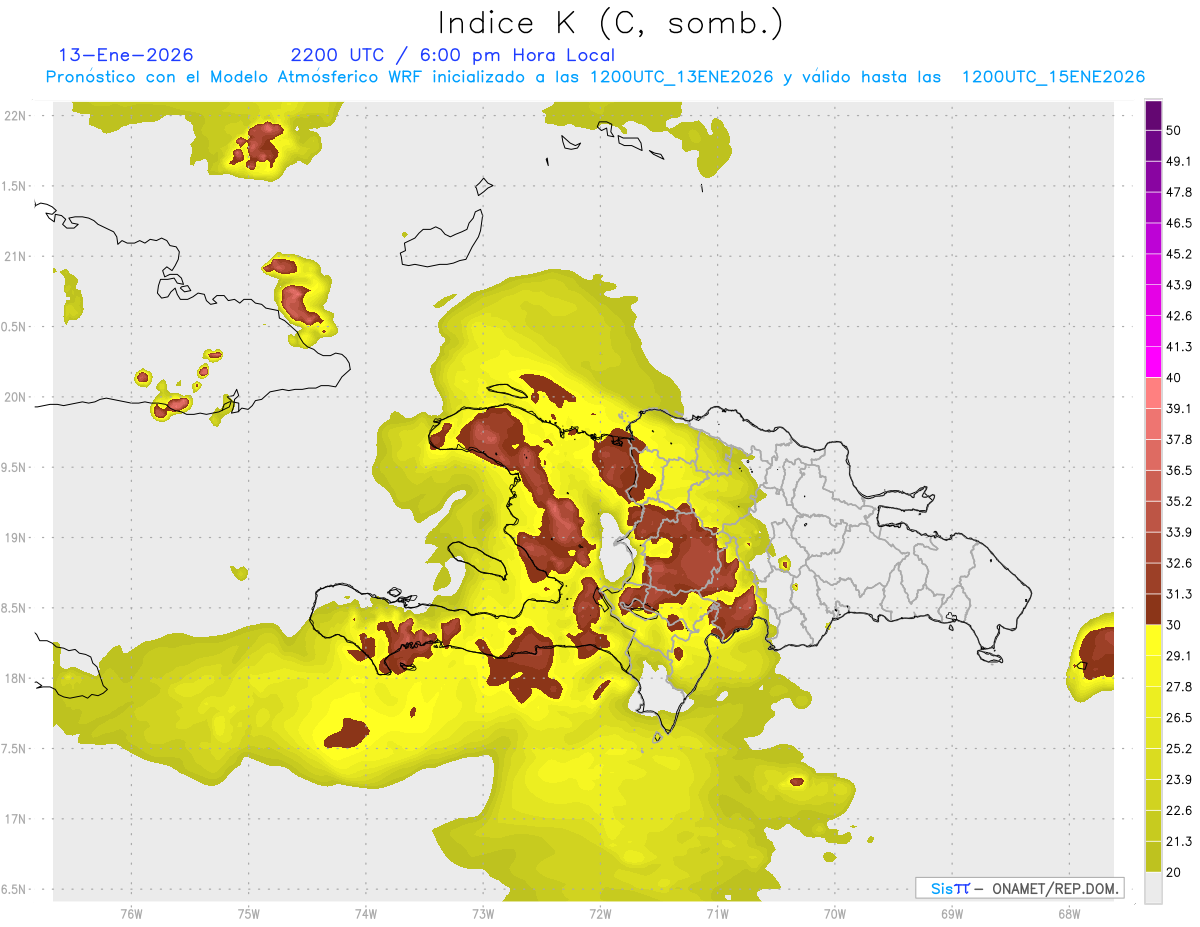Click the latitude label '17N'
The width and height of the screenshot is (1200, 927).
[x=17, y=819]
